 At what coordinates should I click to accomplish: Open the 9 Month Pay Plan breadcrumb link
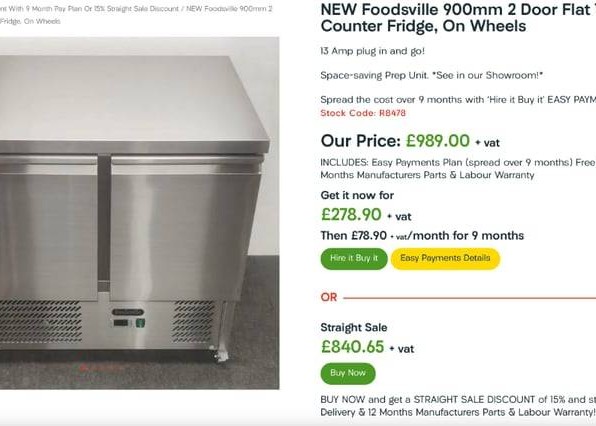click(89, 8)
